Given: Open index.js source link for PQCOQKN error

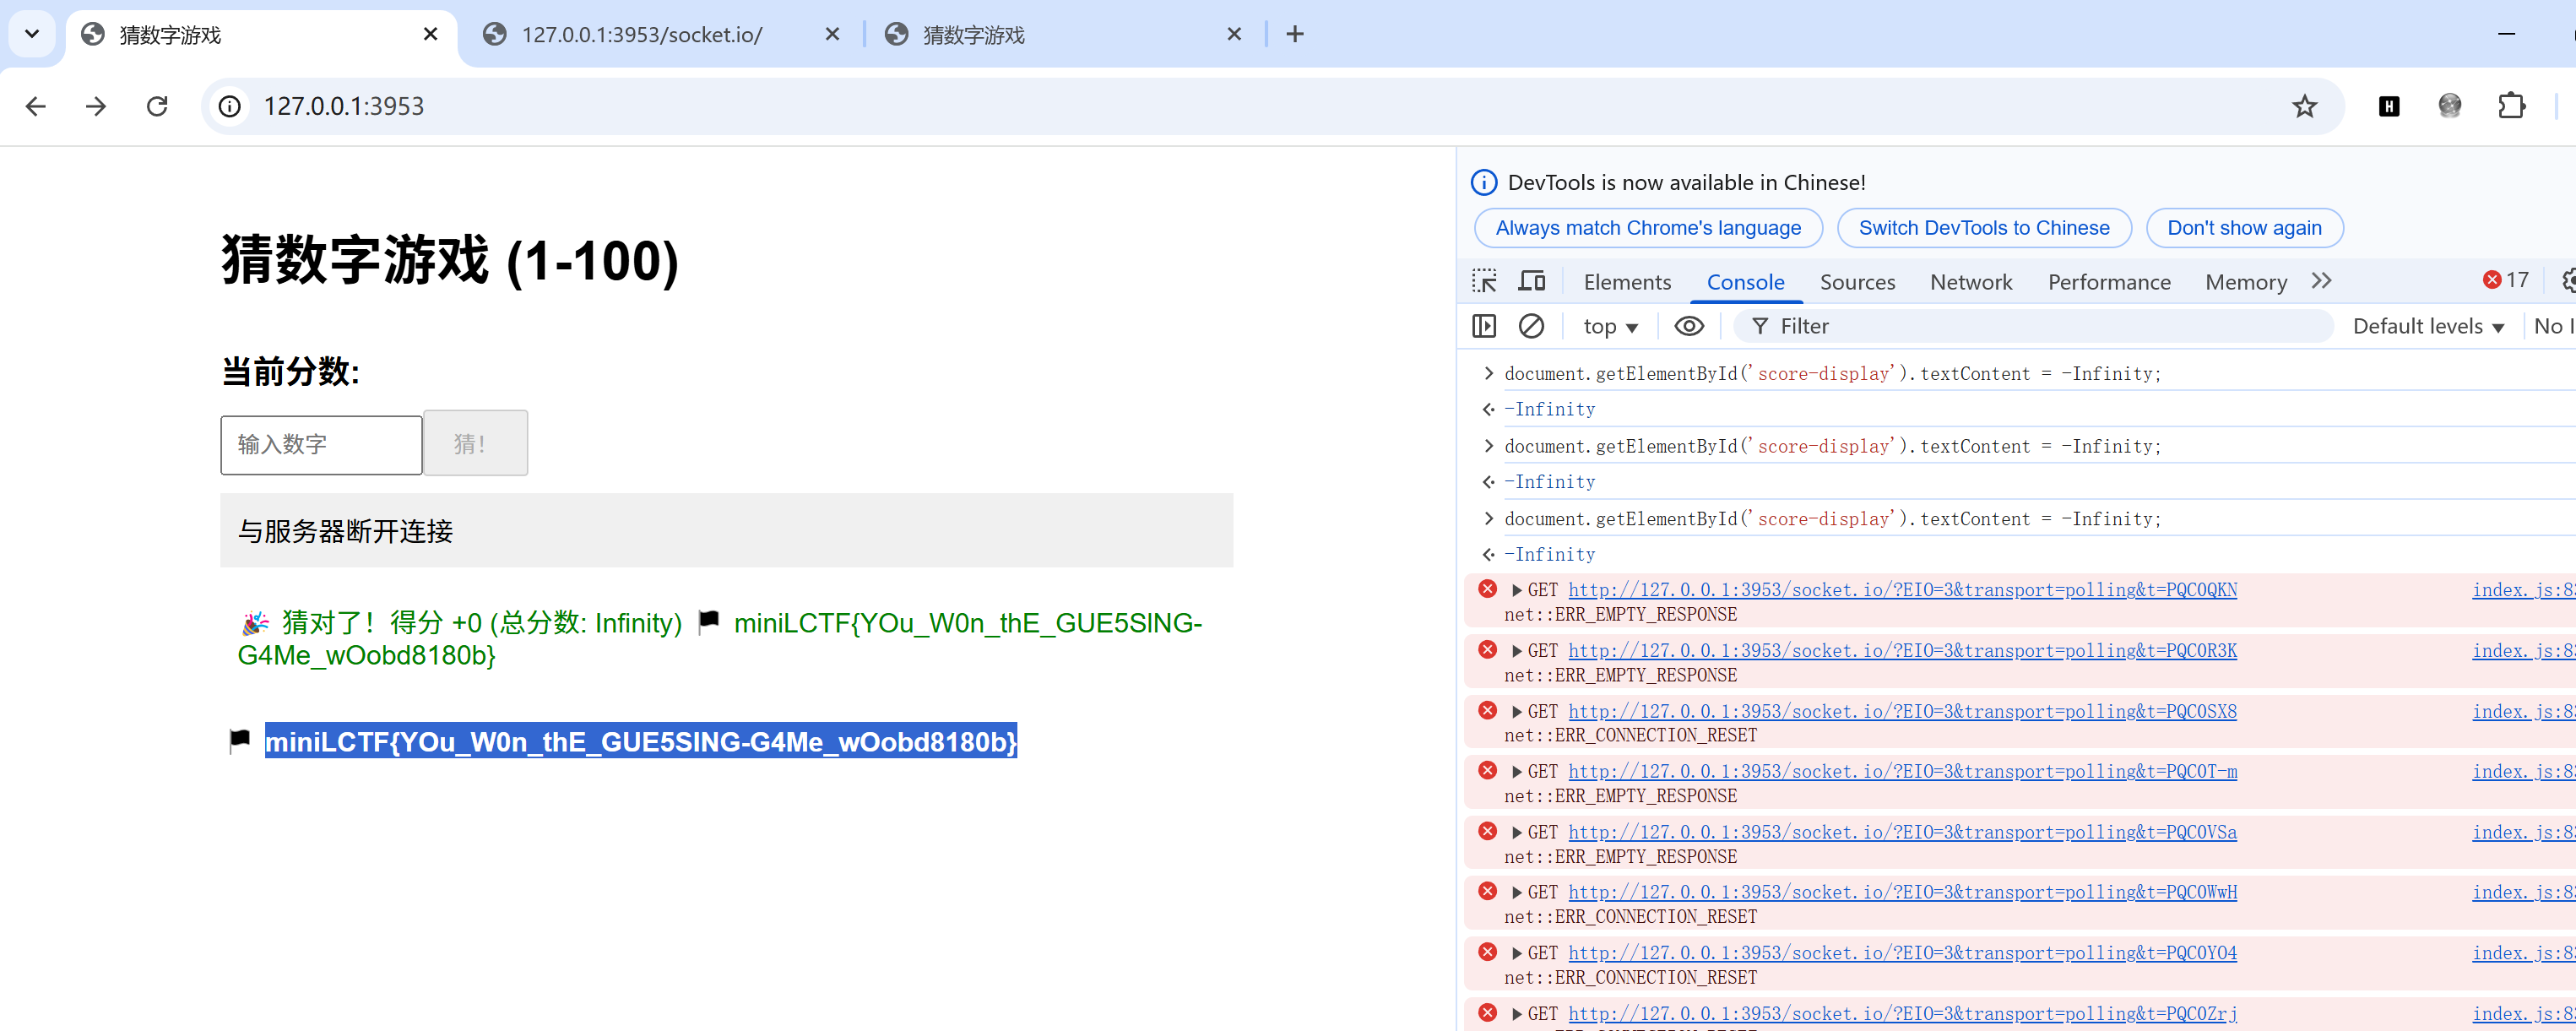Looking at the screenshot, I should coord(2523,590).
